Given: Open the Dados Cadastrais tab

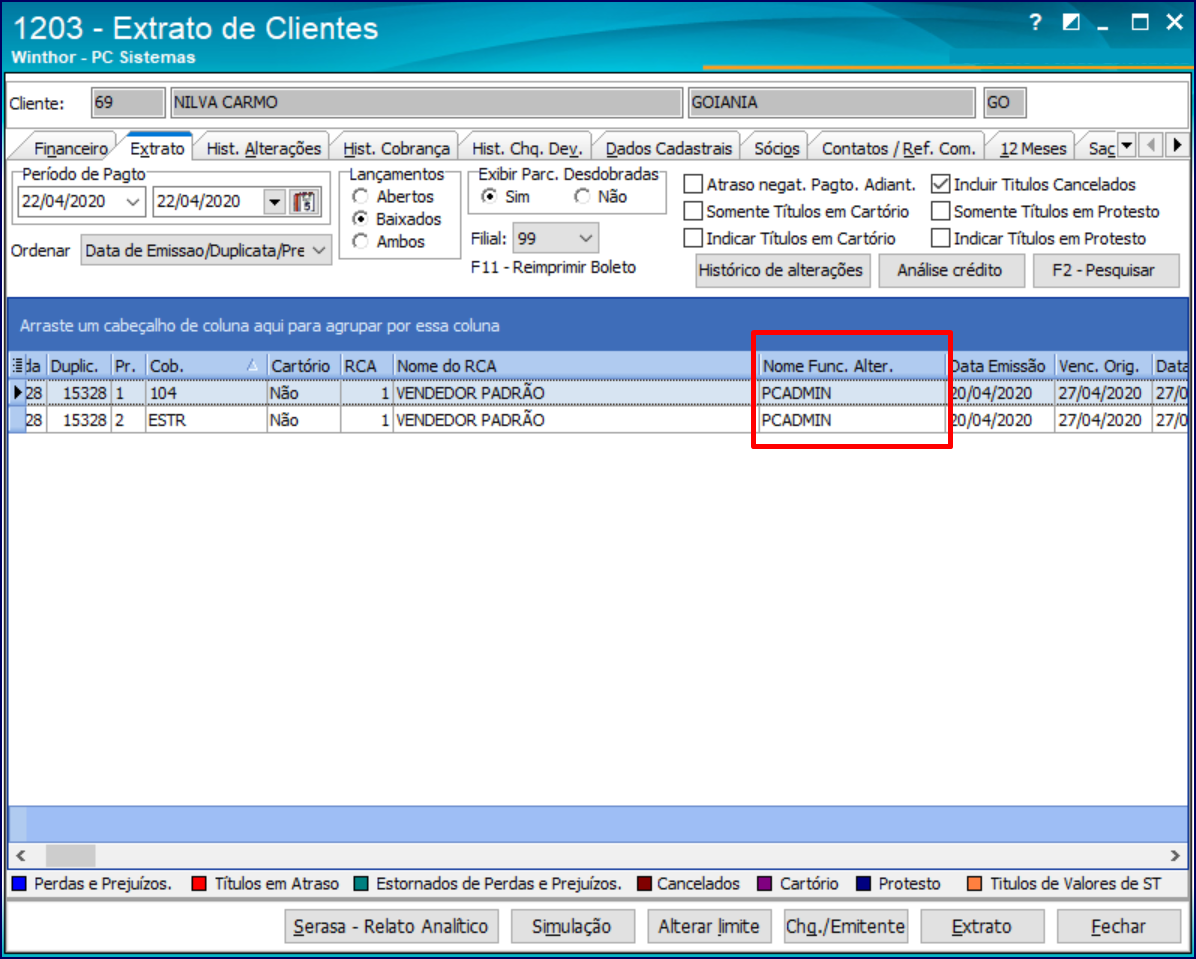Looking at the screenshot, I should (x=669, y=149).
